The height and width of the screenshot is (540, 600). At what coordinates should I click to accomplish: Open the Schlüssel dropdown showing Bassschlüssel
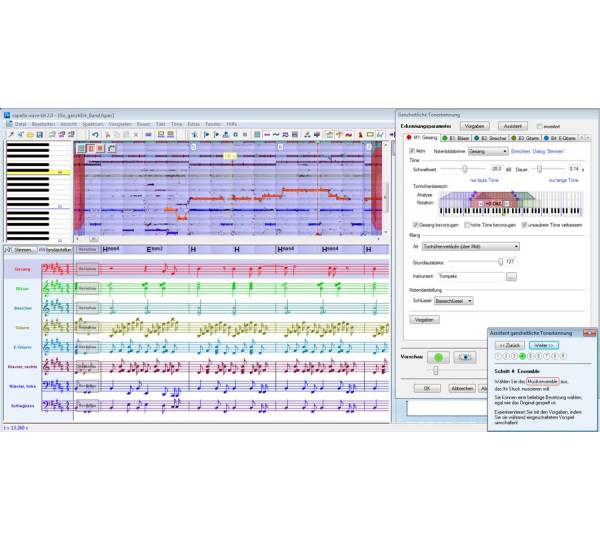point(455,300)
